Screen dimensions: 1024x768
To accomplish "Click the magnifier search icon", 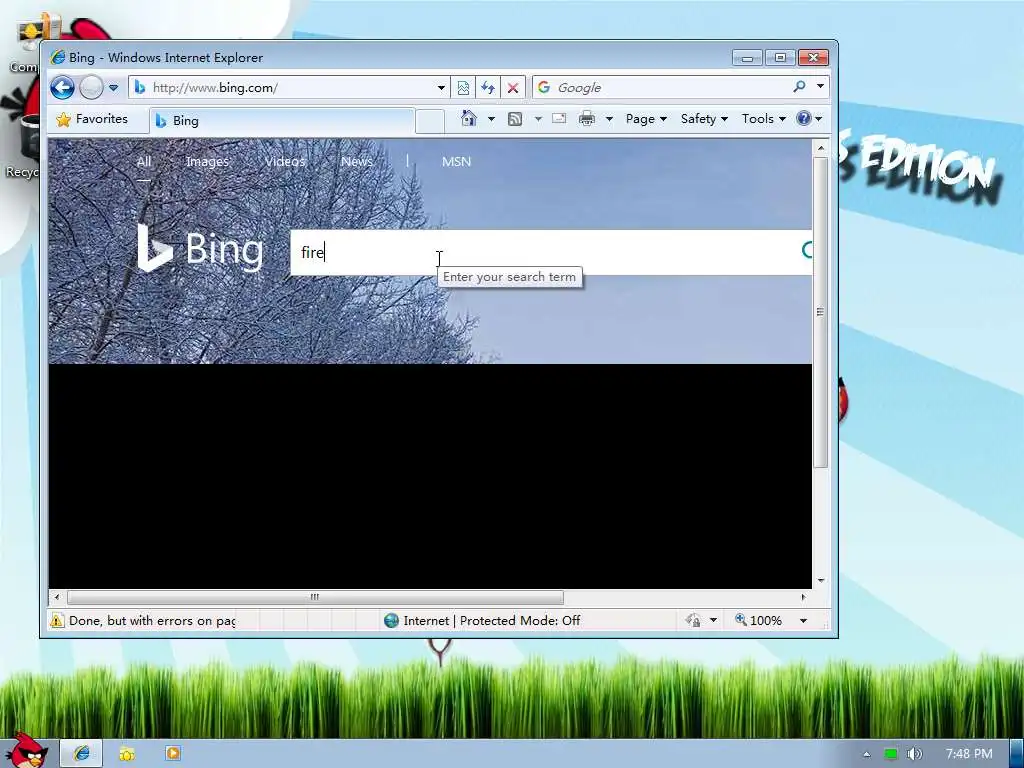I will coord(799,86).
